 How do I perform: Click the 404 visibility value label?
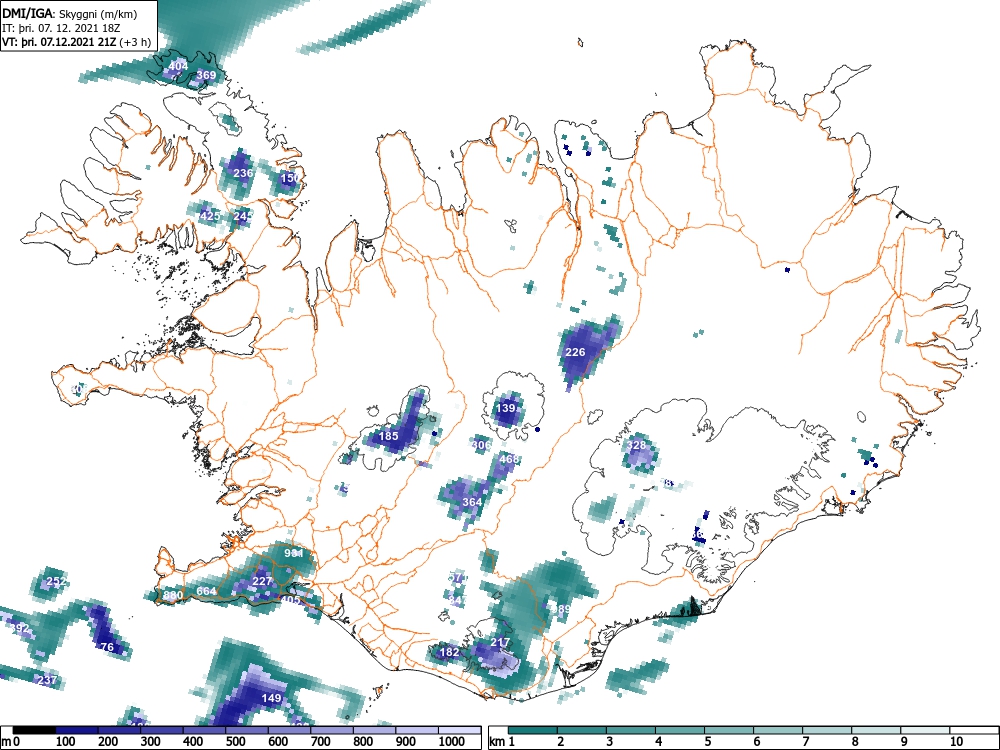tap(179, 66)
